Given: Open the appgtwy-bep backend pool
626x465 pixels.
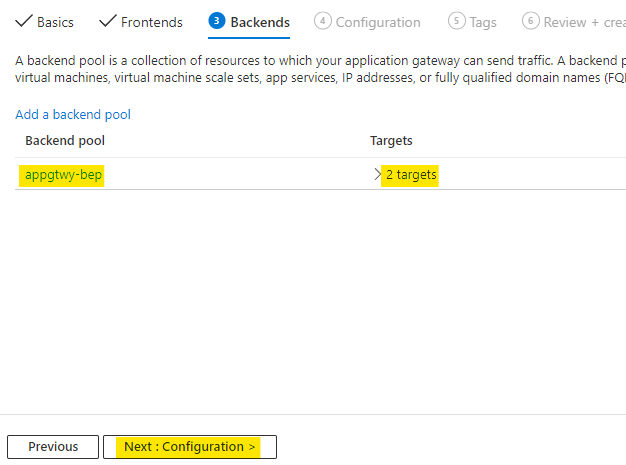Looking at the screenshot, I should (64, 175).
